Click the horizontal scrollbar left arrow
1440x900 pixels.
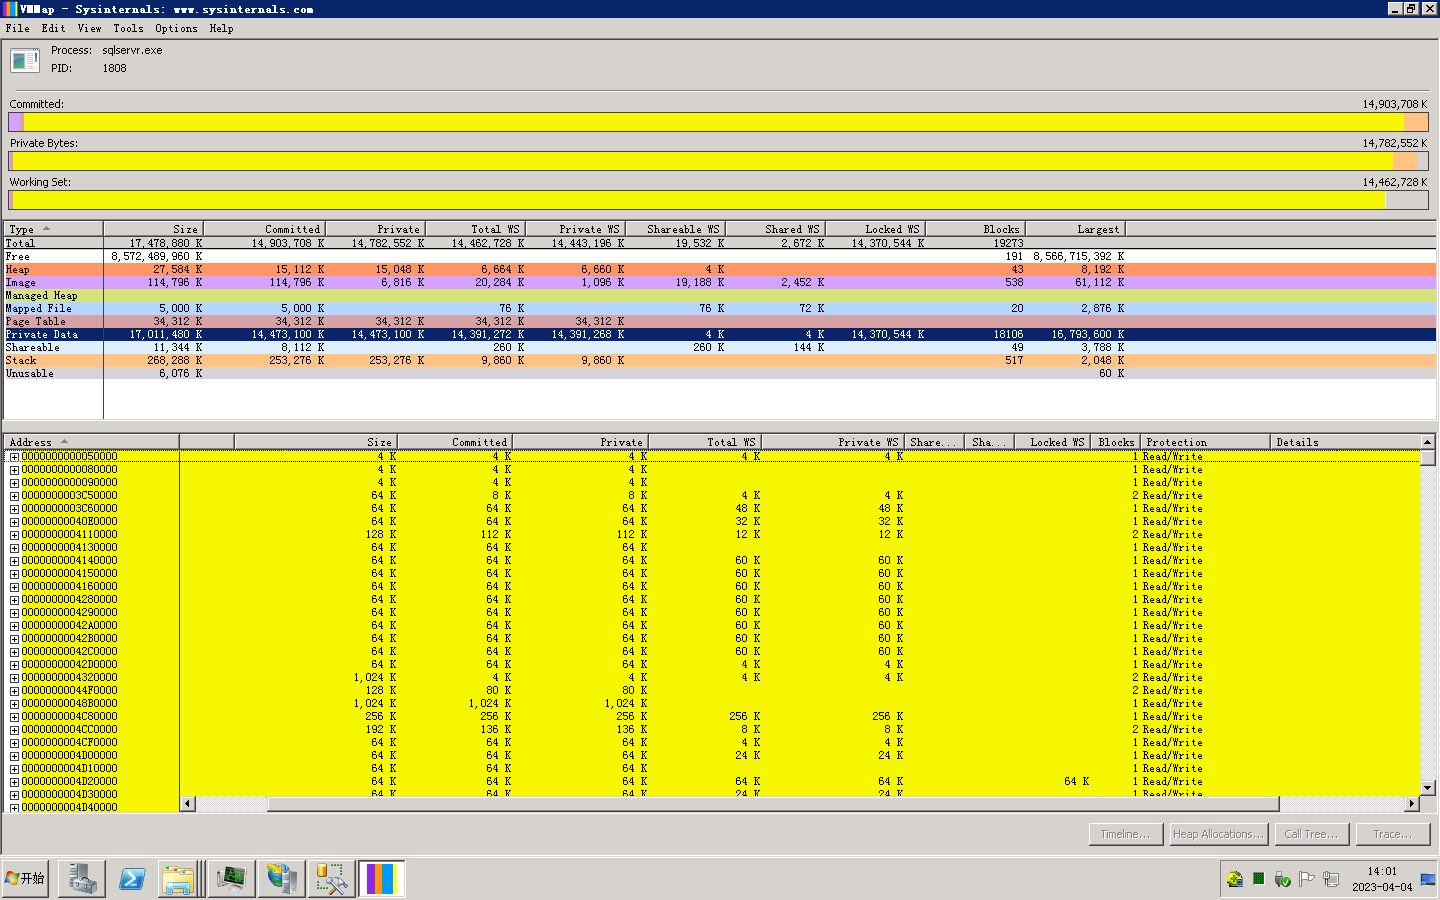(x=188, y=804)
